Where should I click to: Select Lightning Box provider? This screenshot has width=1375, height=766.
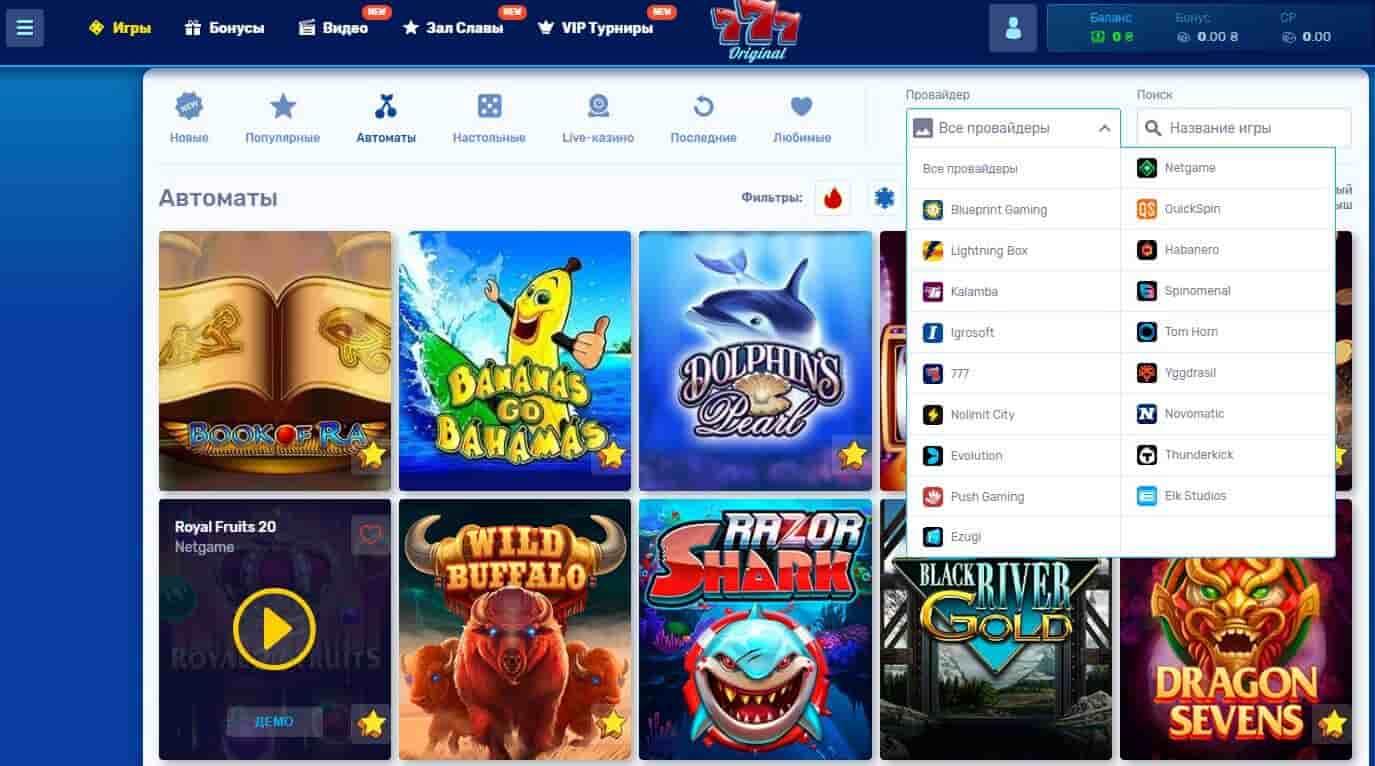tap(1014, 251)
